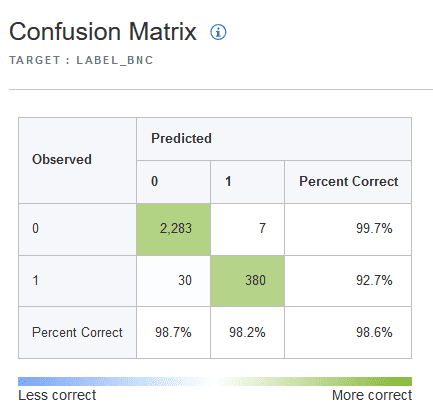Select the 2,283 true negatives cell
Screen dimensions: 433x419
[173, 229]
